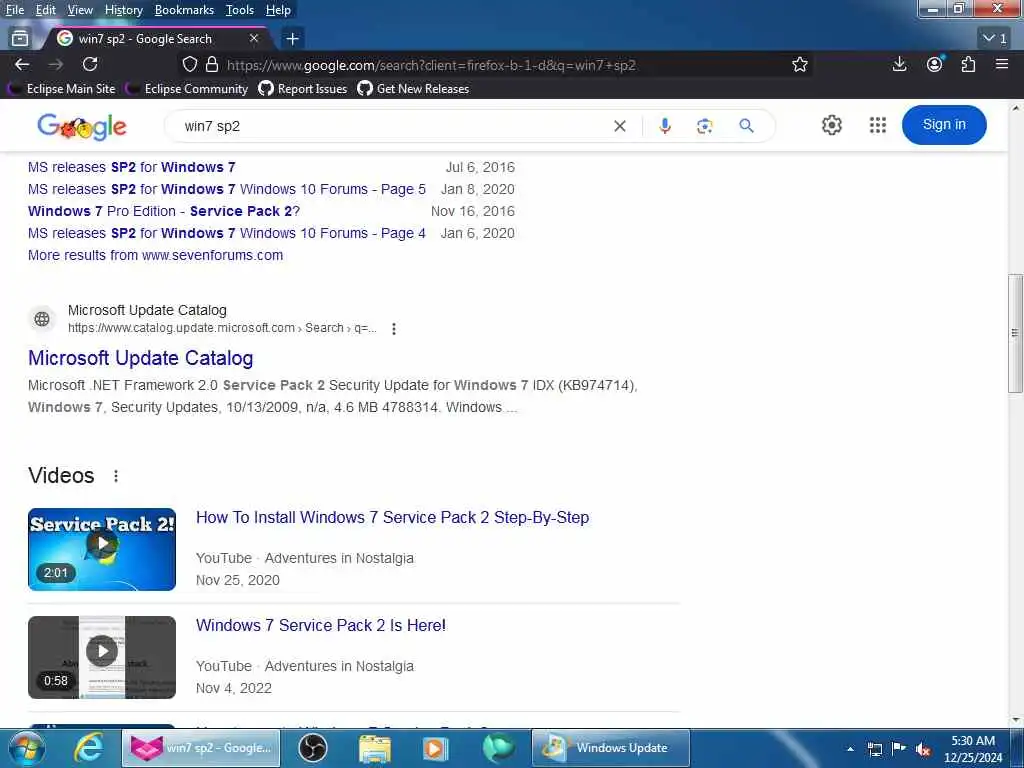Screen dimensions: 1024x768
Task: Open the Firefox account icon
Action: coord(935,65)
